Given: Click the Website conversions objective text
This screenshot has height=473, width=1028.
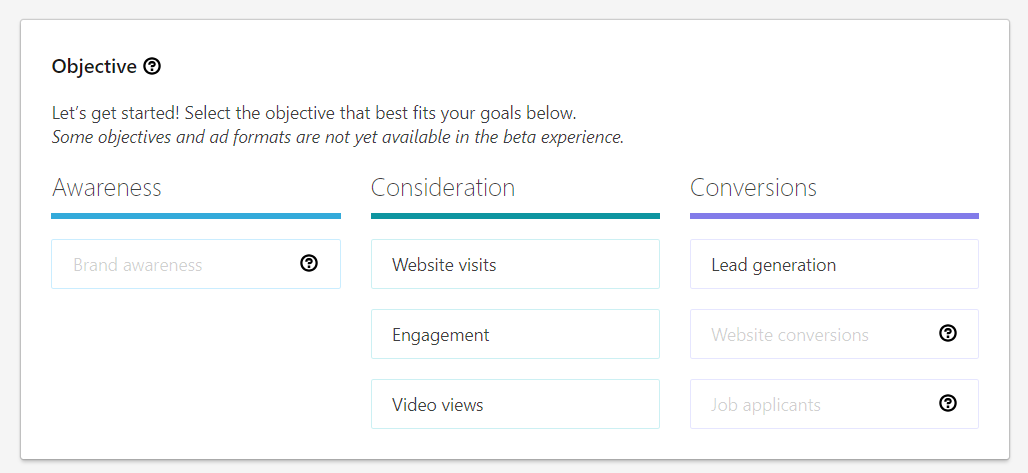Looking at the screenshot, I should tap(790, 335).
